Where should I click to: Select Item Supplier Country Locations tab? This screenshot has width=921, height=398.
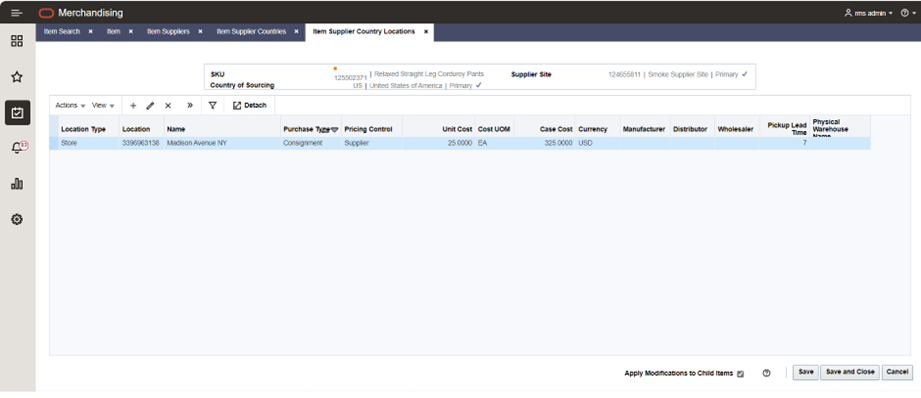coord(364,32)
